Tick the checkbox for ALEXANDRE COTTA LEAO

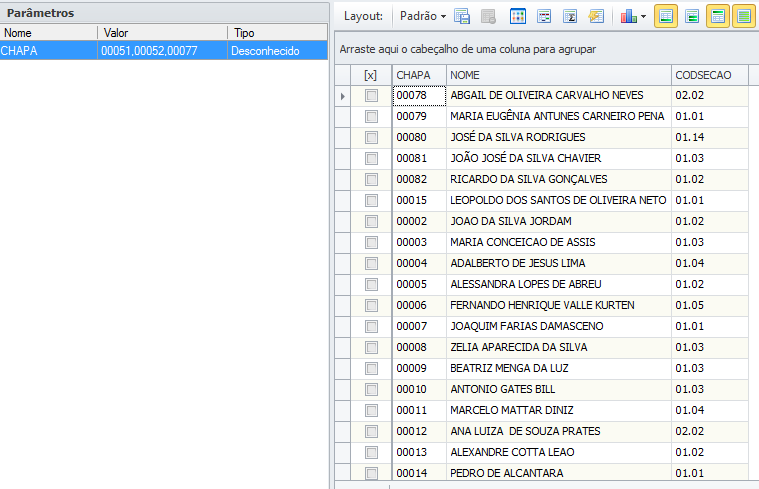click(371, 452)
